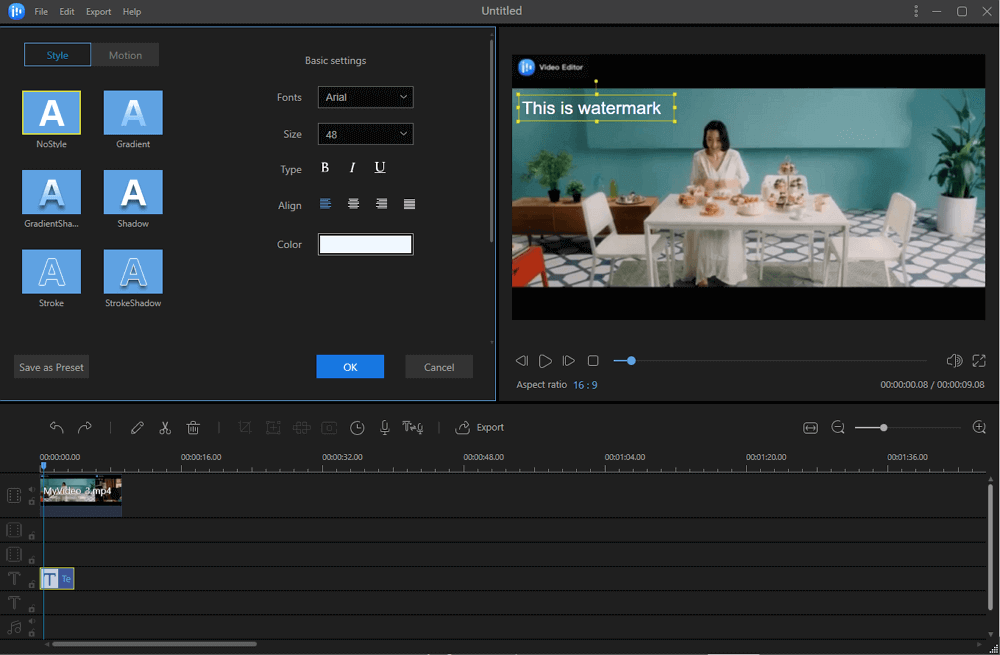Click the Save as Preset button

[51, 366]
